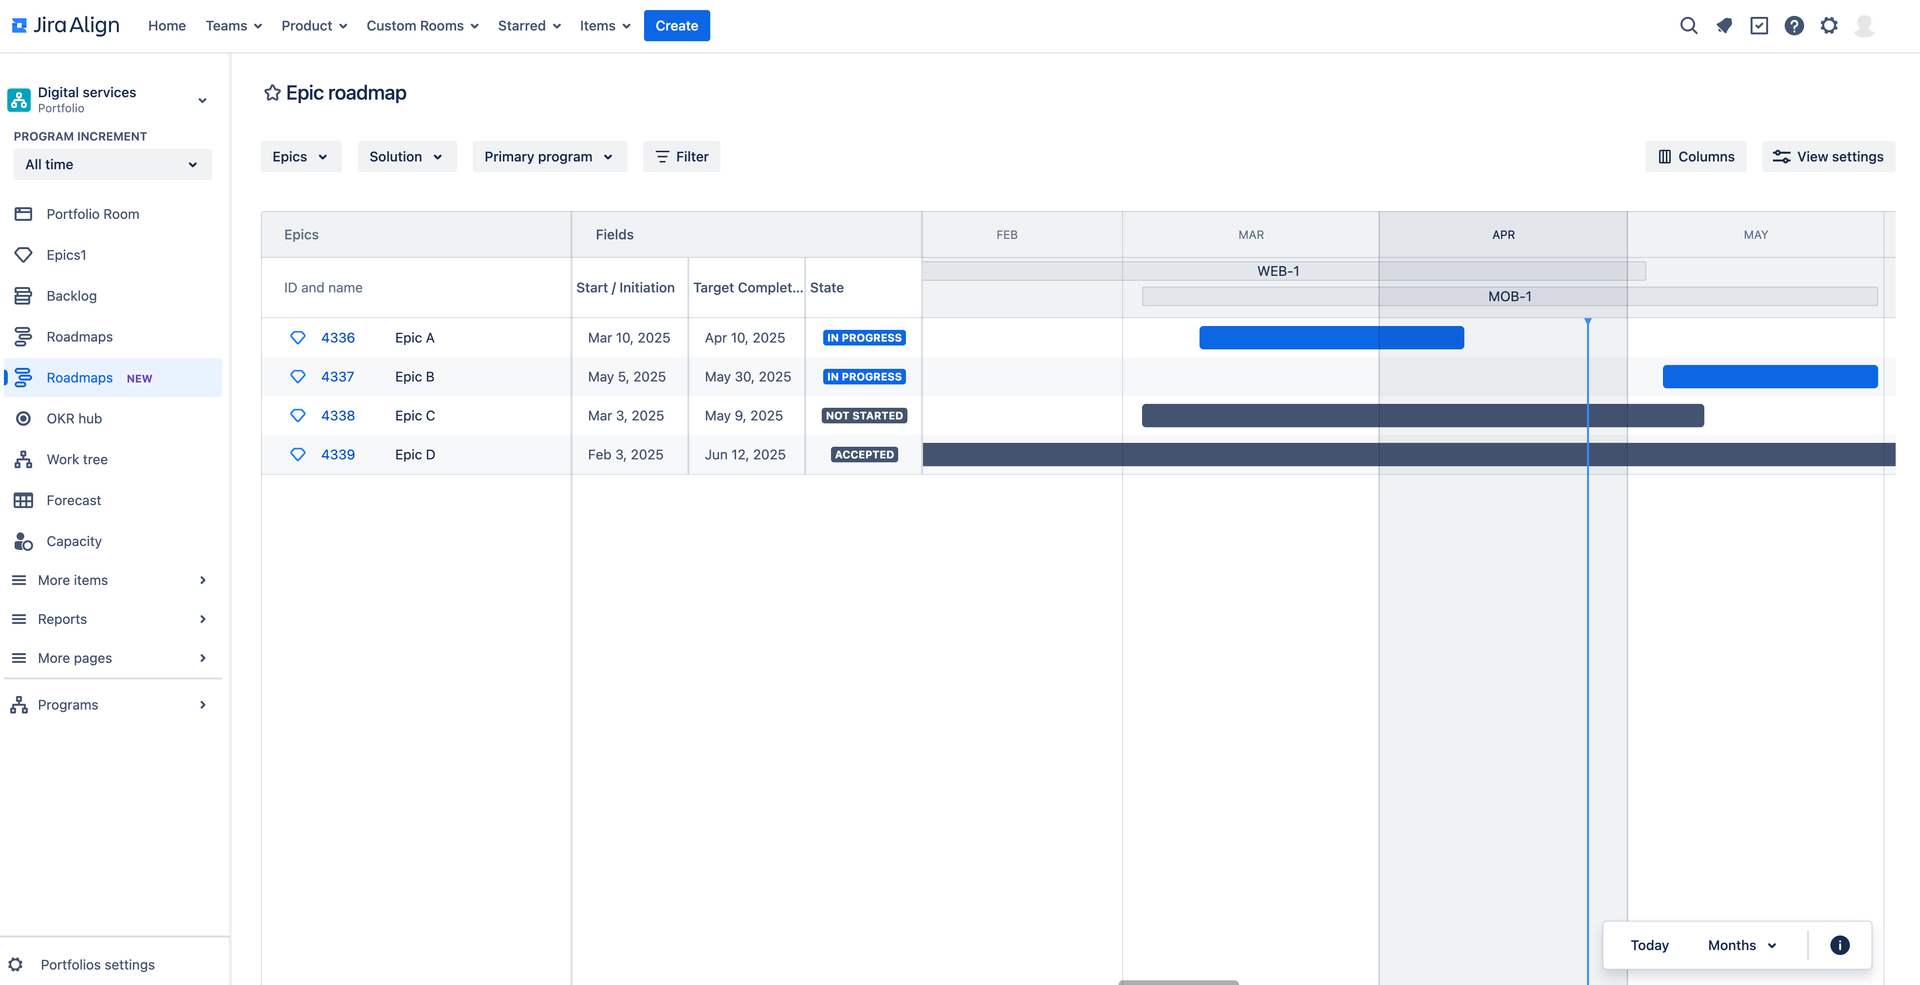Open the Custom Rooms menu

(x=422, y=26)
